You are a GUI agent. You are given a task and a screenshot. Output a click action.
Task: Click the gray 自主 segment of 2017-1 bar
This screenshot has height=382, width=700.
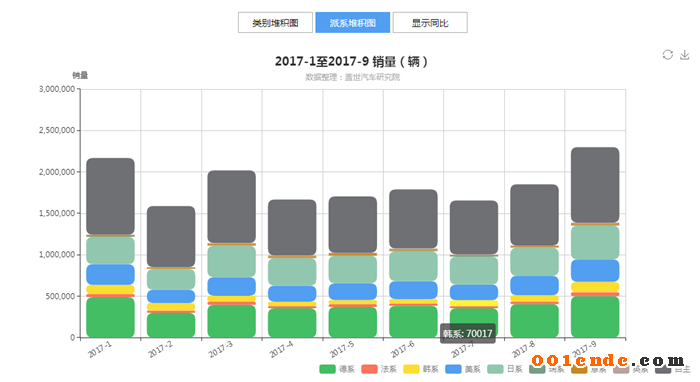[x=110, y=196]
